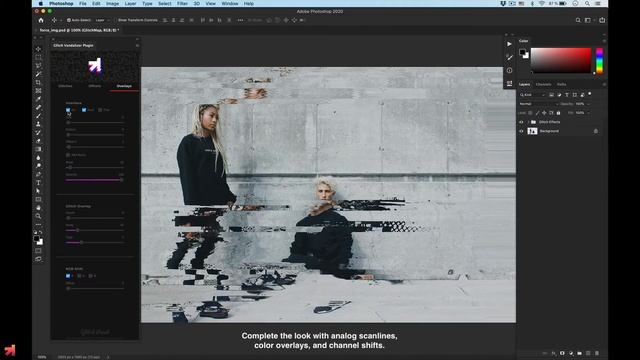Select the Eyedropper tool
Screen dimensions: 640x360
pyautogui.click(x=38, y=99)
